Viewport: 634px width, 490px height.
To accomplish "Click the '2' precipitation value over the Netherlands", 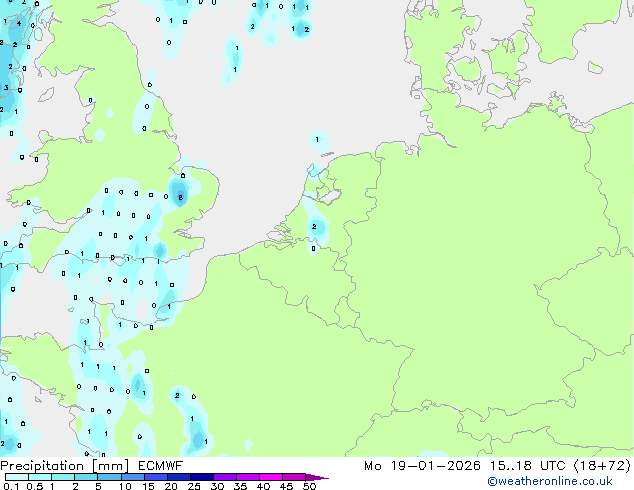I will 314,226.
